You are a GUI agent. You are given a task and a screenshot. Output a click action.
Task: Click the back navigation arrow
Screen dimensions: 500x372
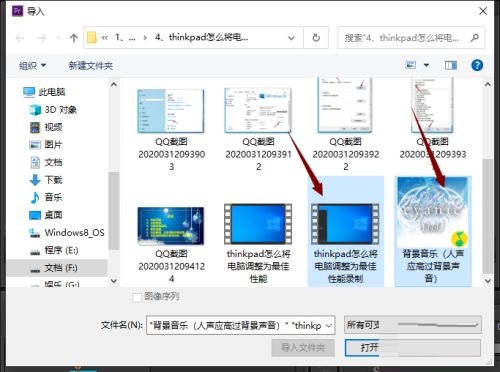[20, 38]
